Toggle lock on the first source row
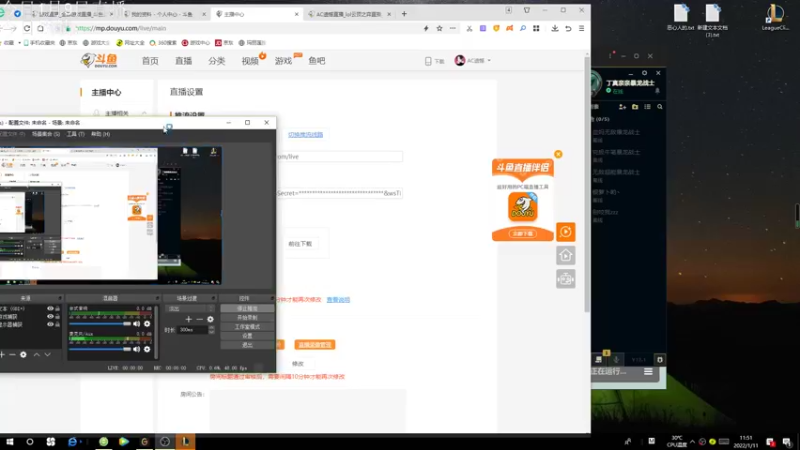800x450 pixels. [x=57, y=309]
